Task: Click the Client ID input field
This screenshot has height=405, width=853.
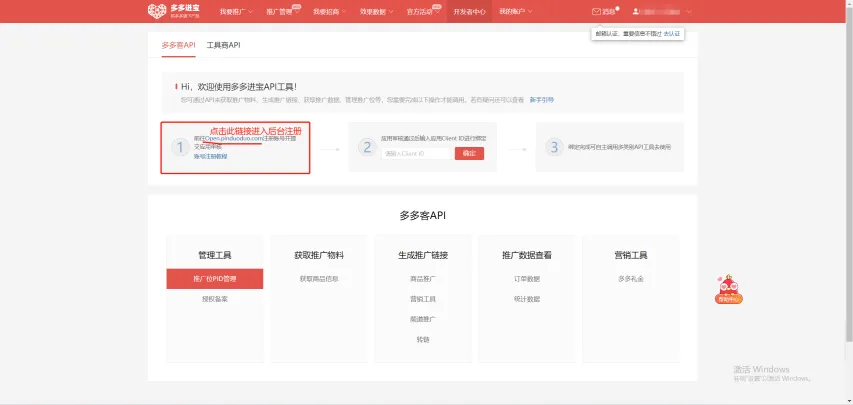Action: (416, 154)
